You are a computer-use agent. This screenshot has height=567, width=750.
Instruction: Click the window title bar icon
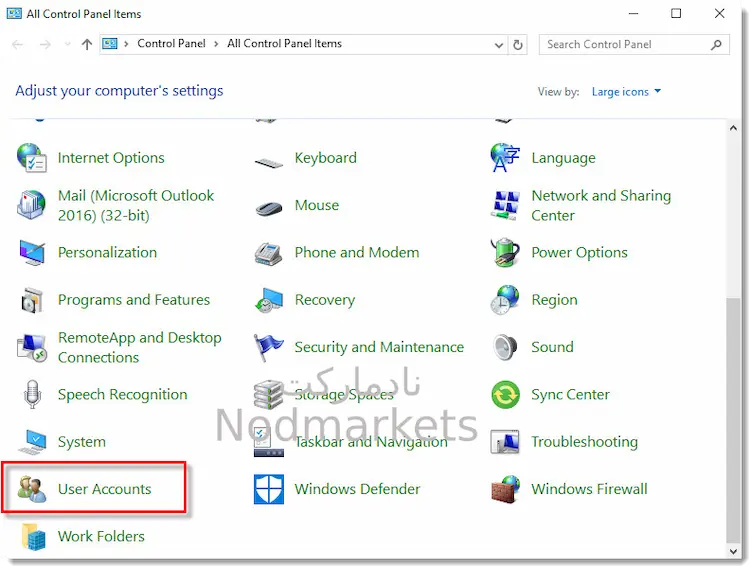pos(14,13)
